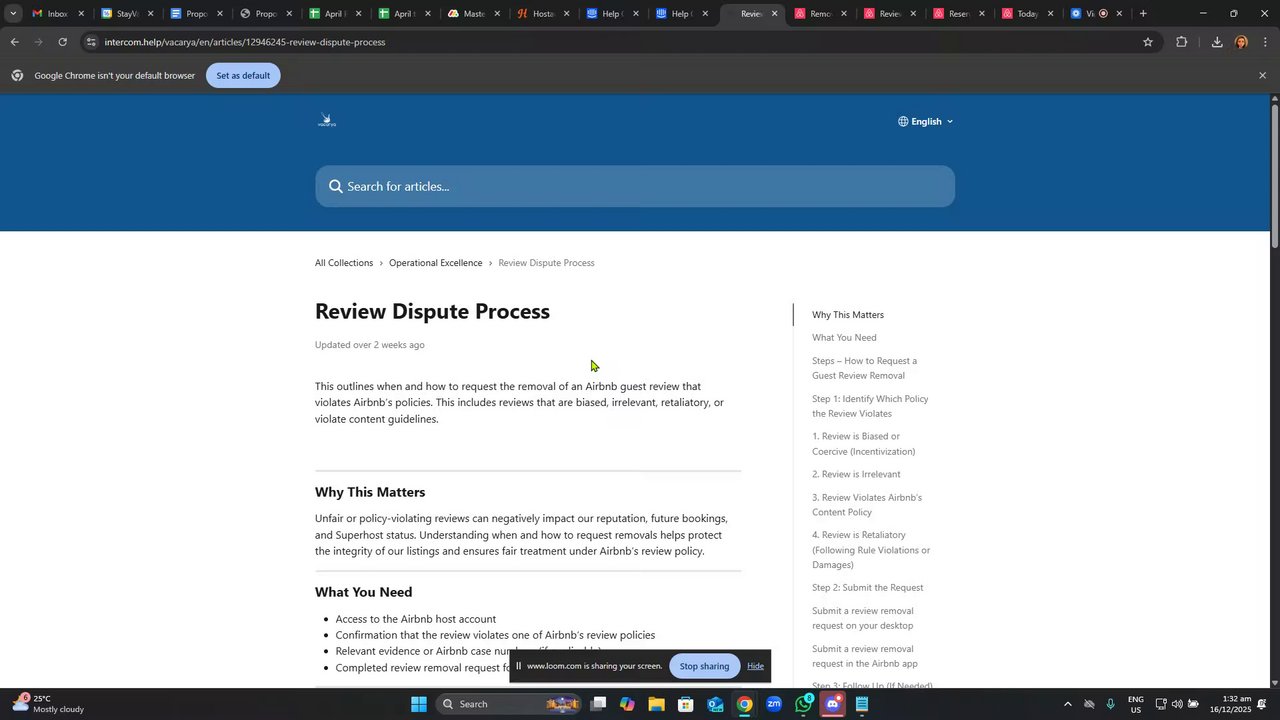The image size is (1280, 720).
Task: Open the Chrome three-dot menu
Action: [1265, 42]
